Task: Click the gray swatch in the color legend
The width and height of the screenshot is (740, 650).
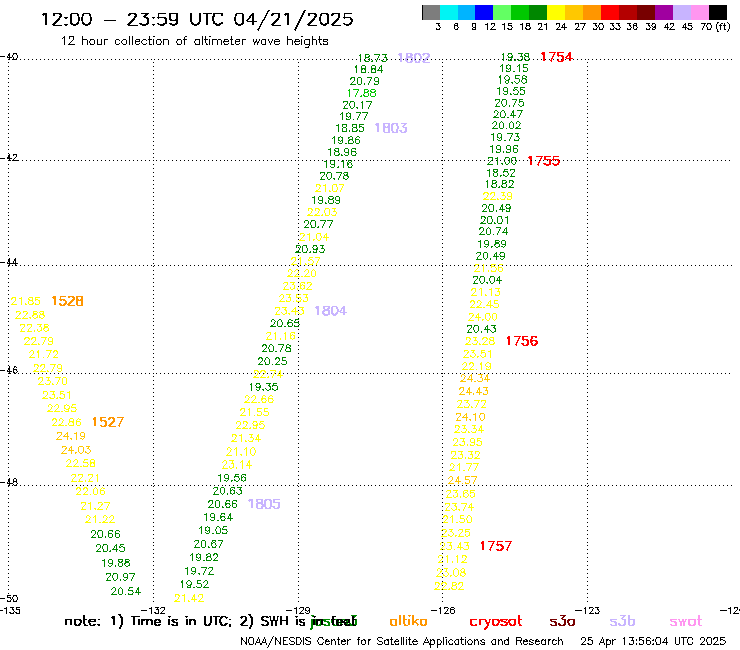Action: coord(431,12)
